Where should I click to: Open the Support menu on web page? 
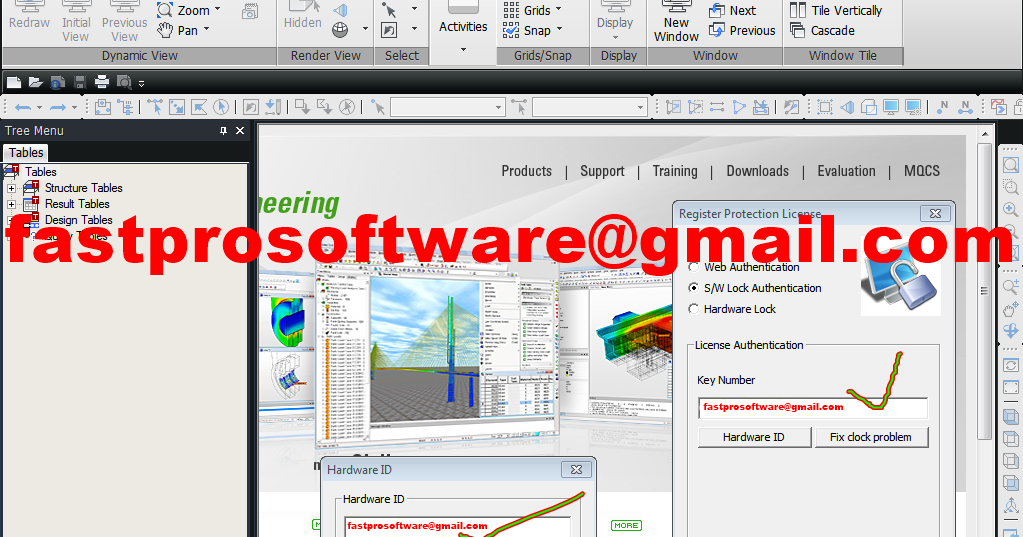(602, 171)
